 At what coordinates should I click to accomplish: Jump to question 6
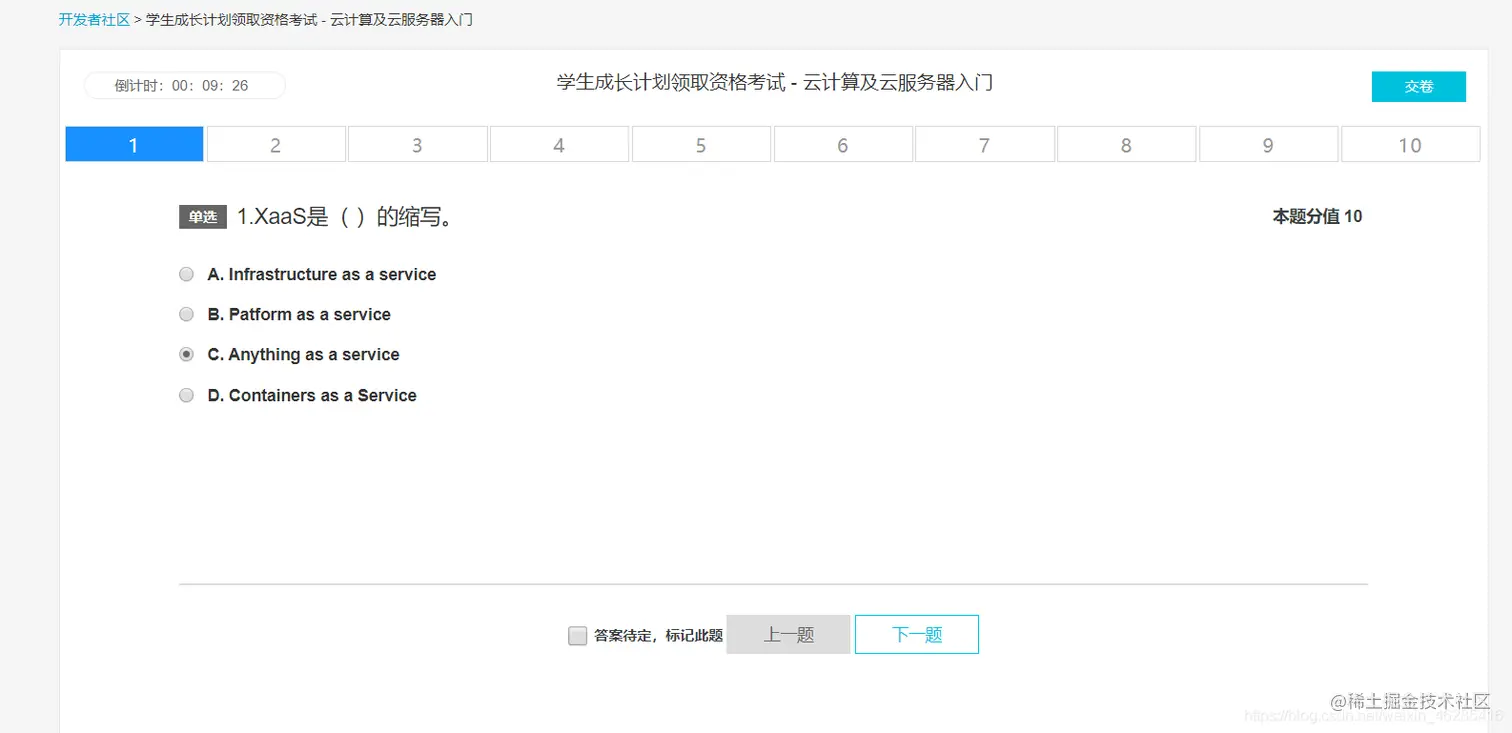tap(843, 143)
